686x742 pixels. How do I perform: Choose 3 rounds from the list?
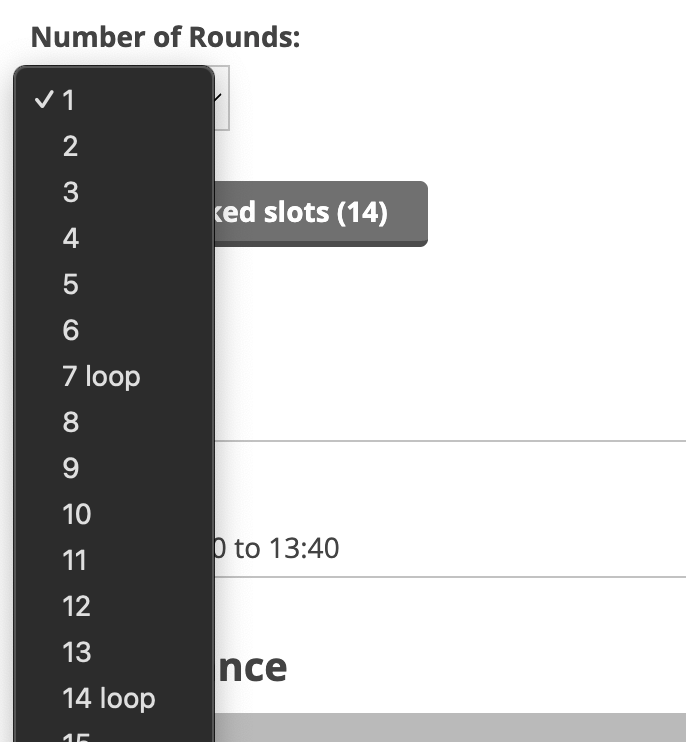[x=114, y=192]
